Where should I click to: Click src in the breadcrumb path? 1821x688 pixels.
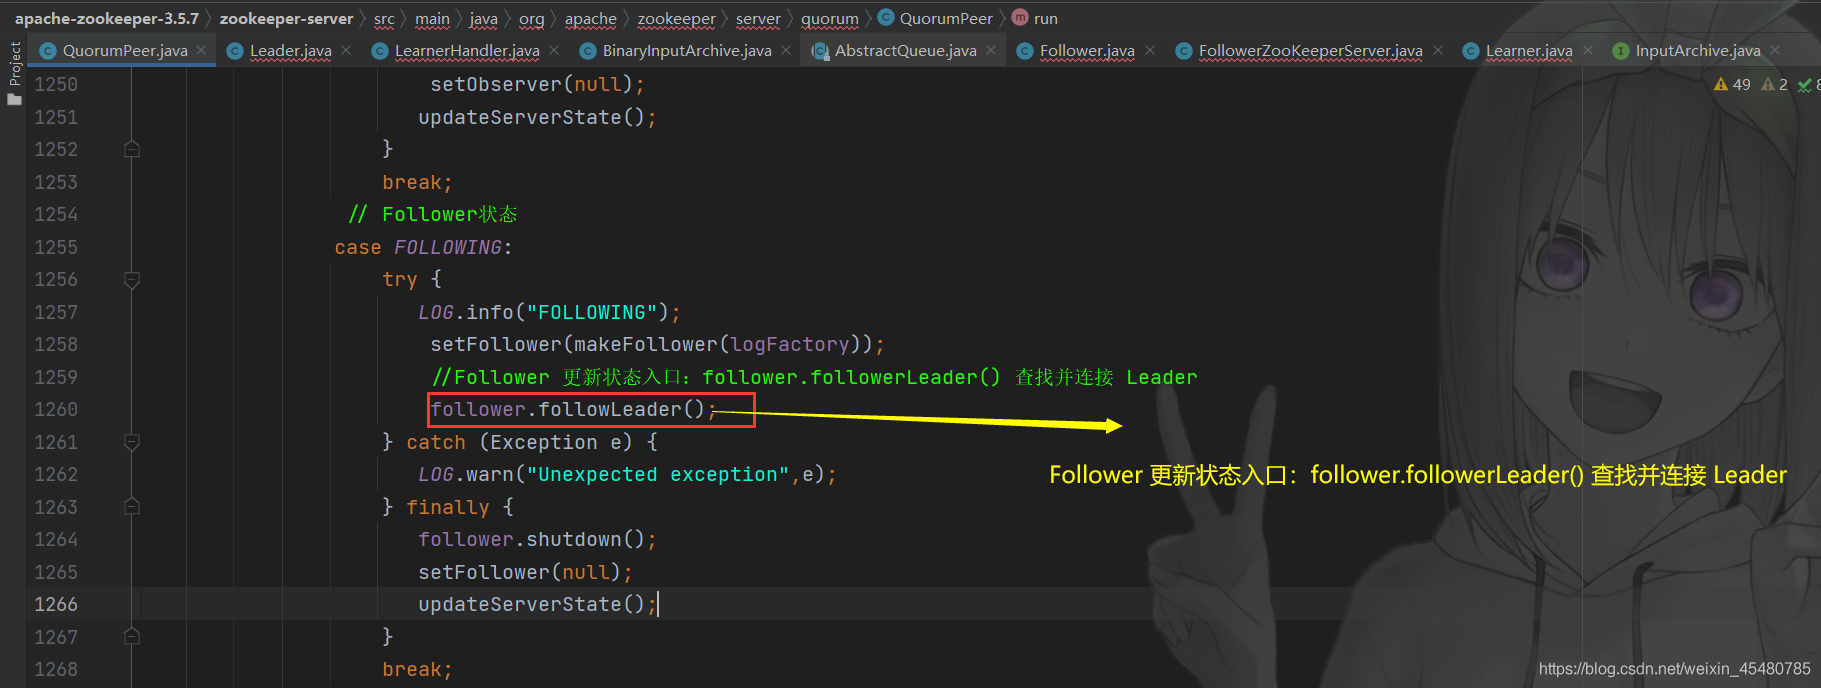(384, 18)
